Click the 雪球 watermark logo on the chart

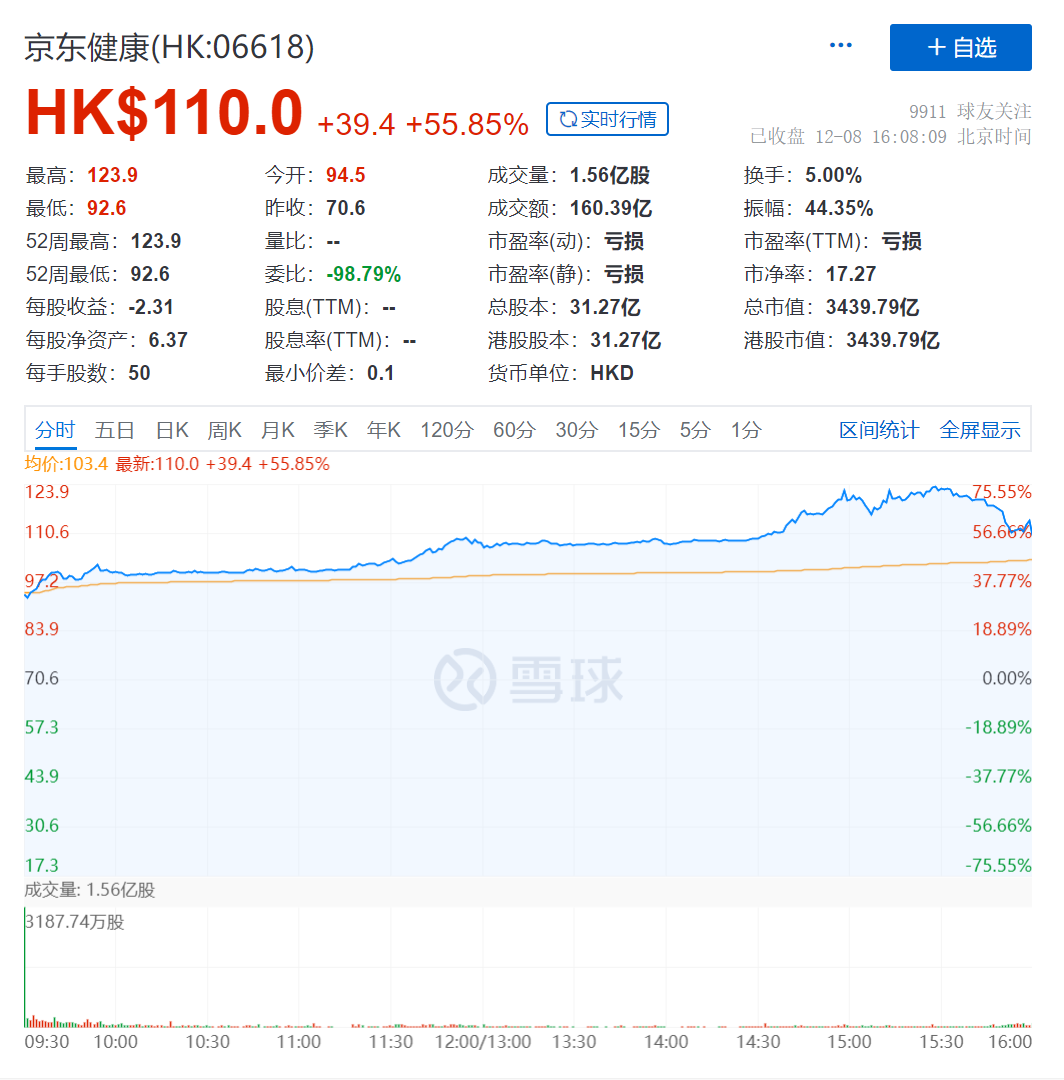(530, 676)
